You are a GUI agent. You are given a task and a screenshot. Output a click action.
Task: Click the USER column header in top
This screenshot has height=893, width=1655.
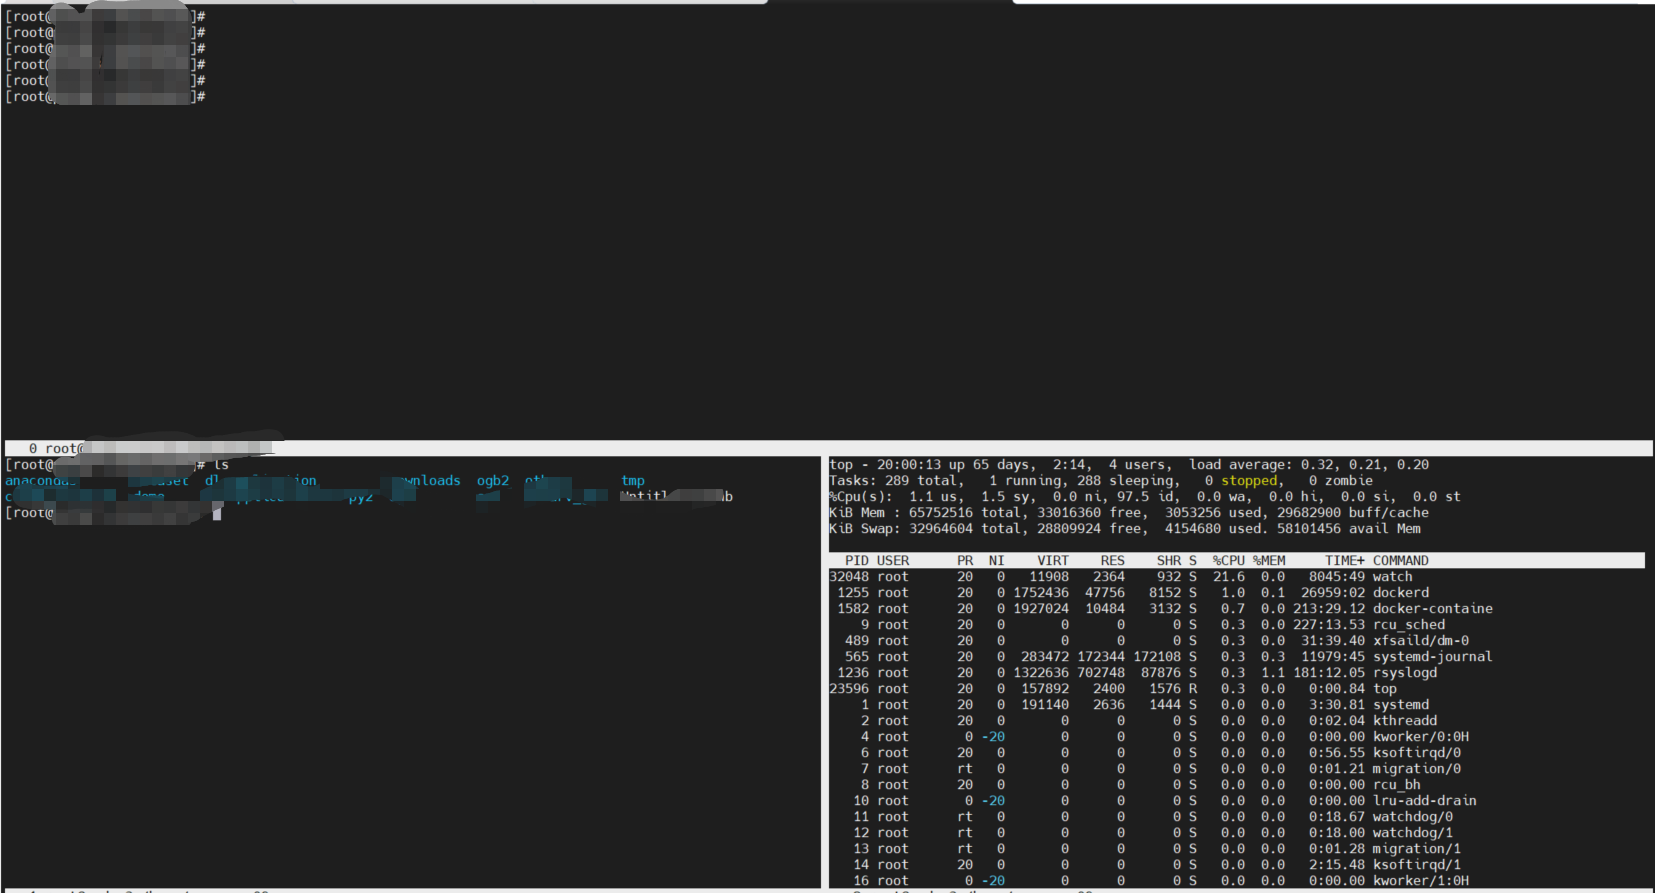pos(893,561)
